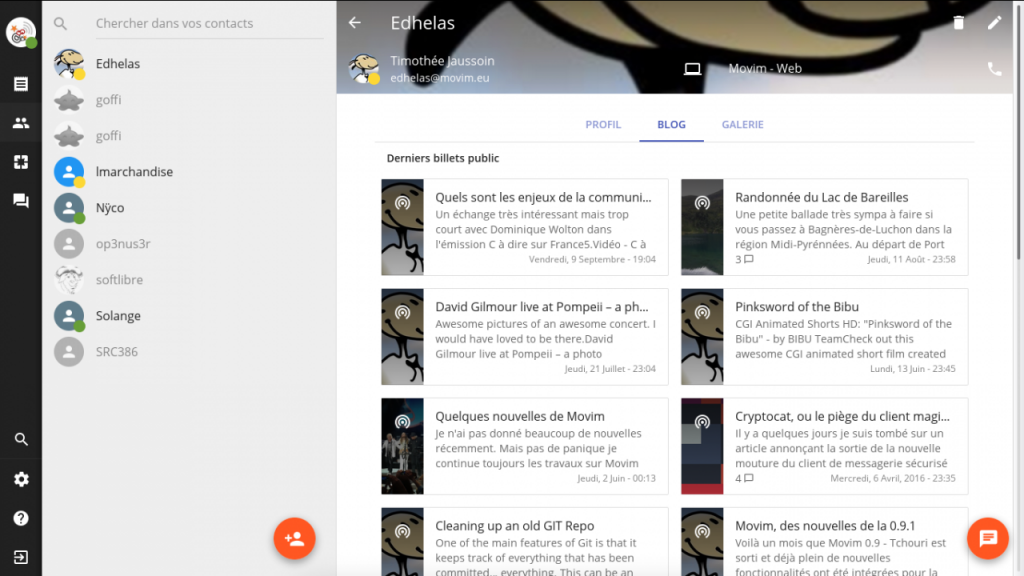Click 'Movim - Web' client label

pyautogui.click(x=765, y=69)
